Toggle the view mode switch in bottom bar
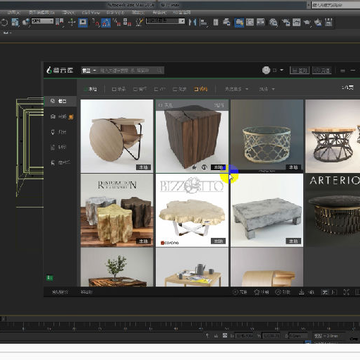Screen dimensions: 360x360 point(329,292)
